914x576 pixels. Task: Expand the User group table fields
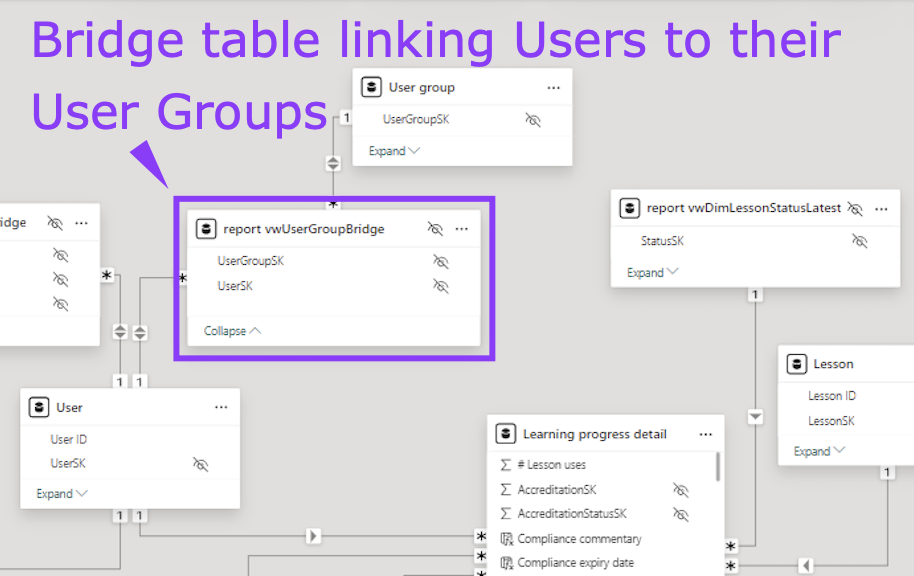(x=394, y=152)
